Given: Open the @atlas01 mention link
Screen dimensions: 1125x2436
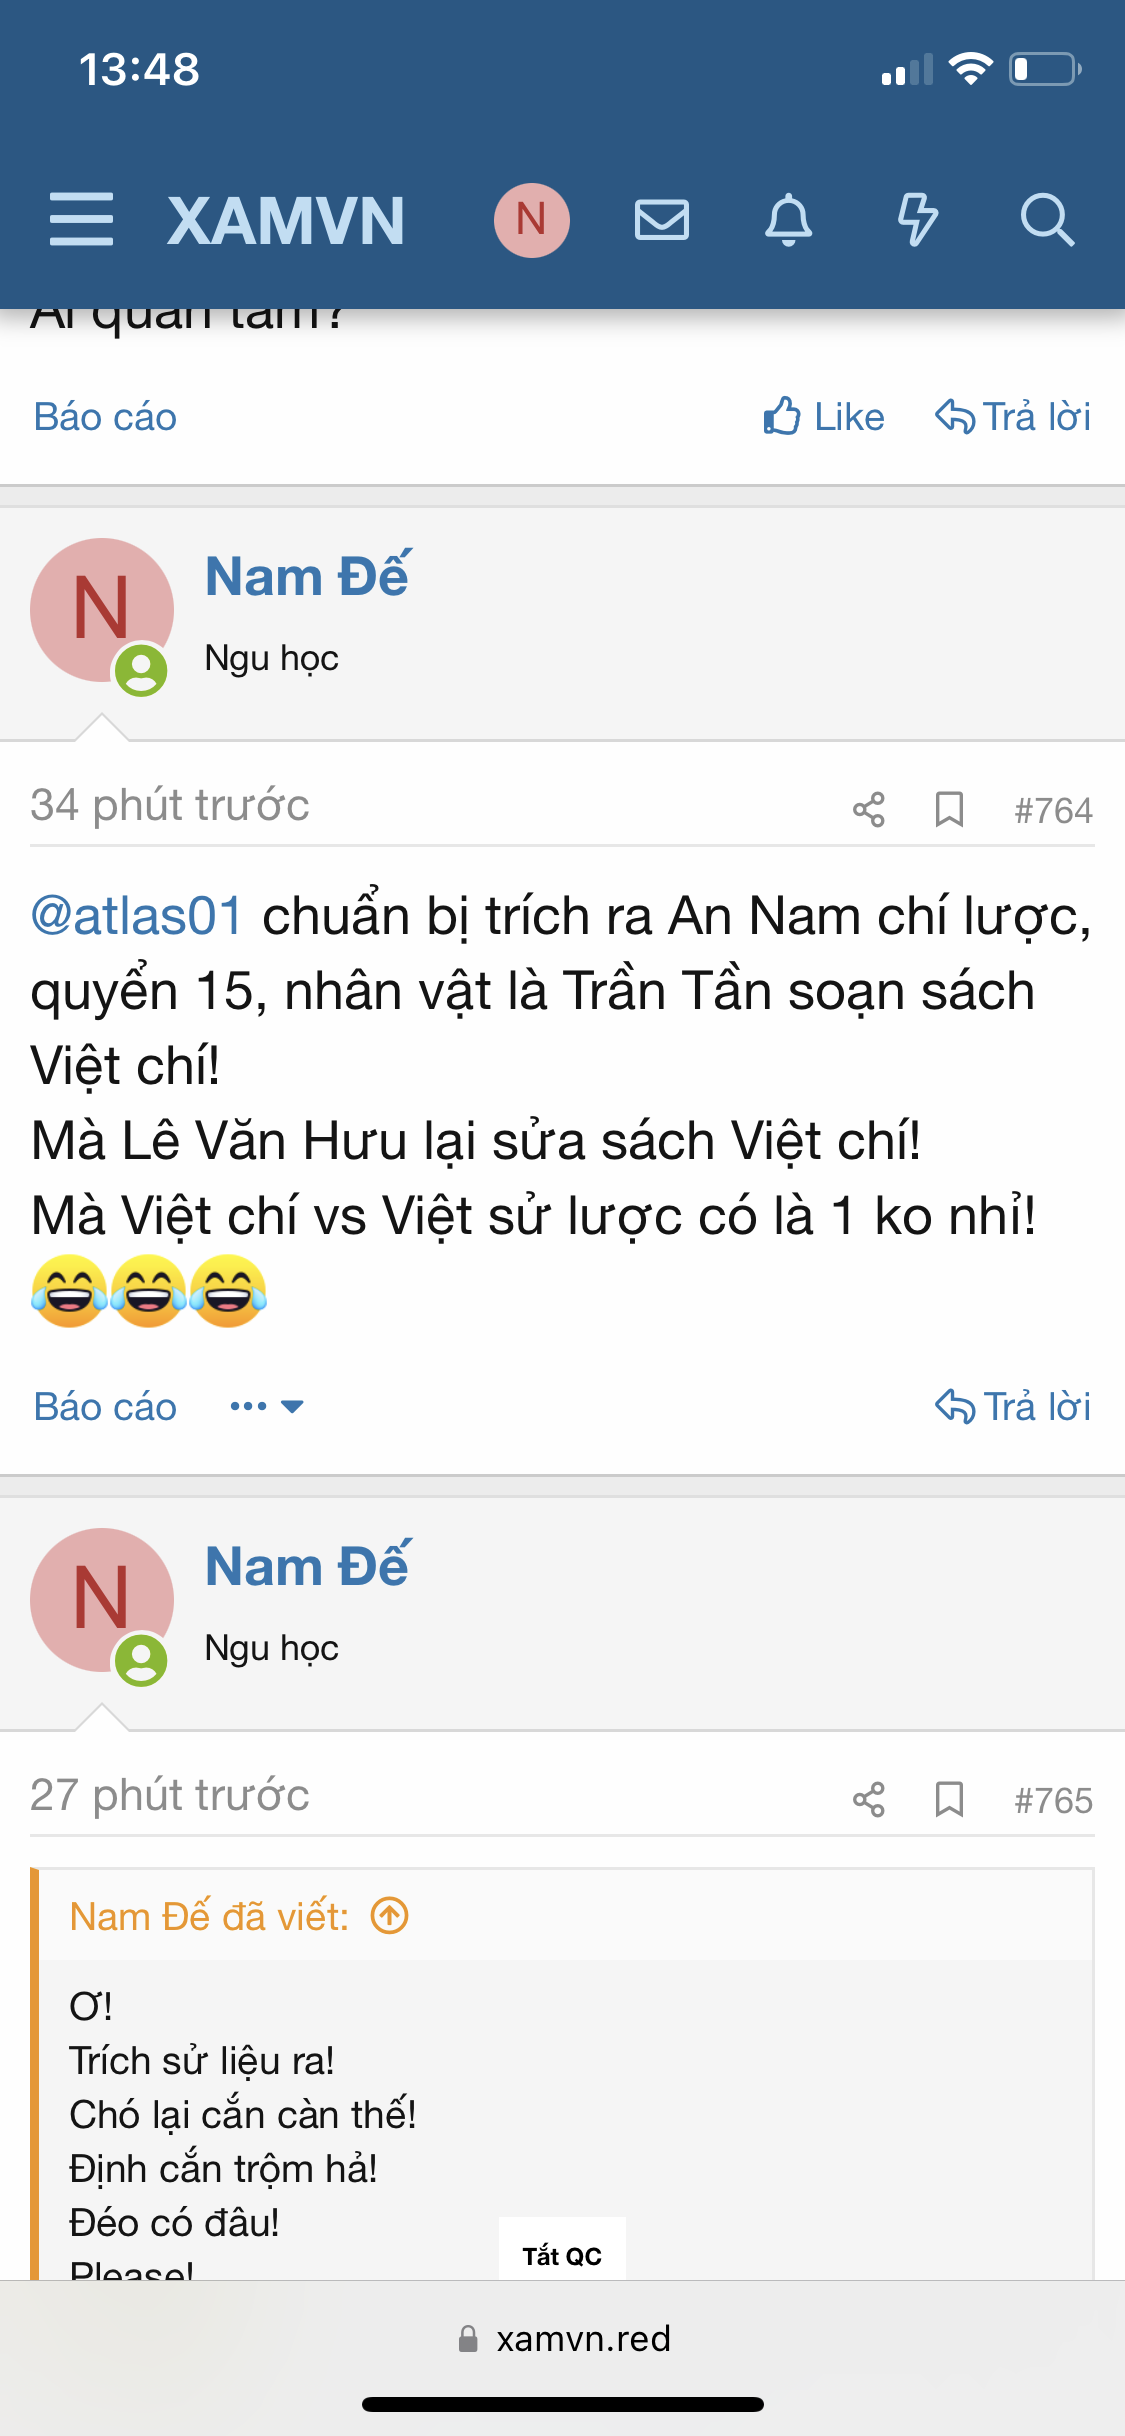Looking at the screenshot, I should 137,915.
